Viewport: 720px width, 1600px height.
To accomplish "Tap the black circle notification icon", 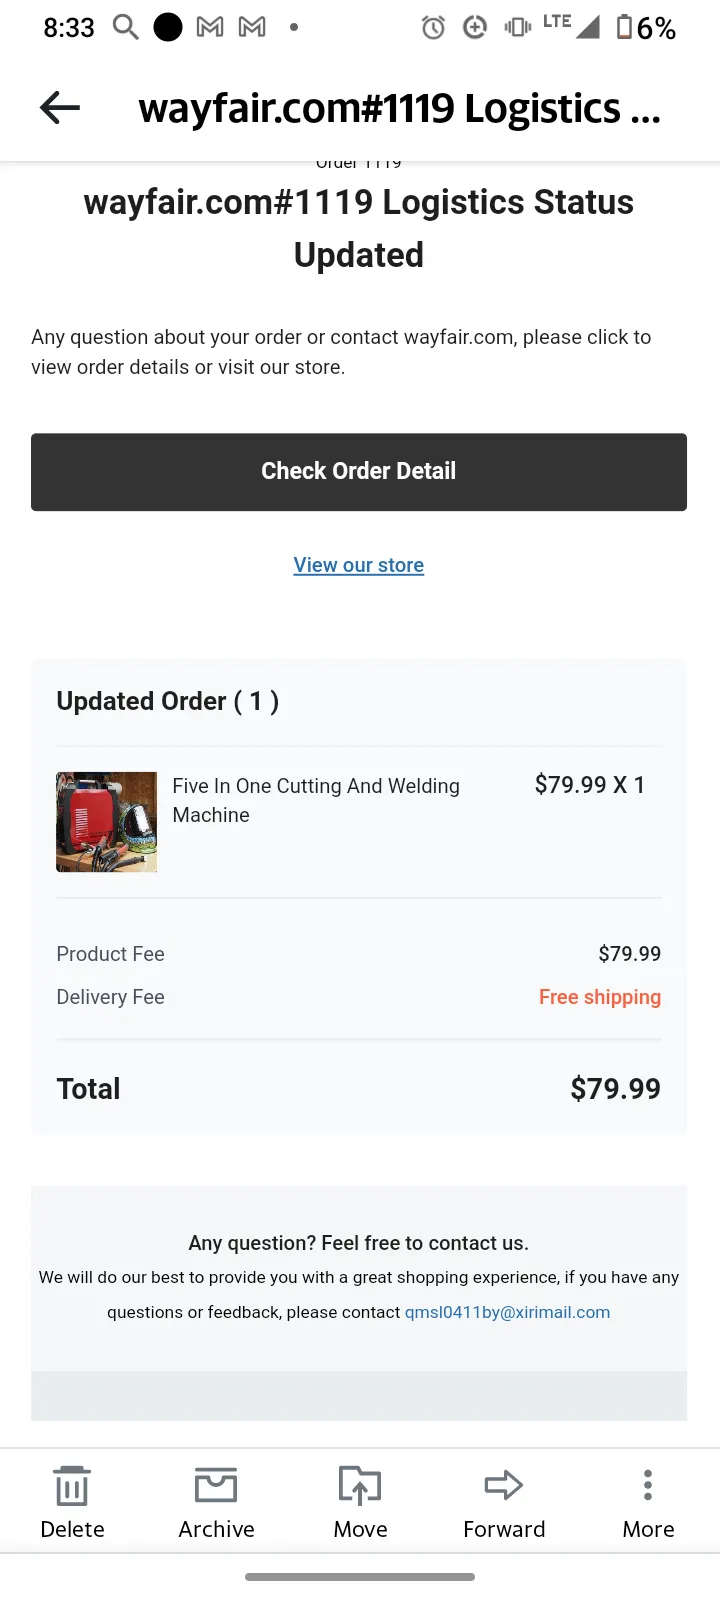I will (x=168, y=27).
